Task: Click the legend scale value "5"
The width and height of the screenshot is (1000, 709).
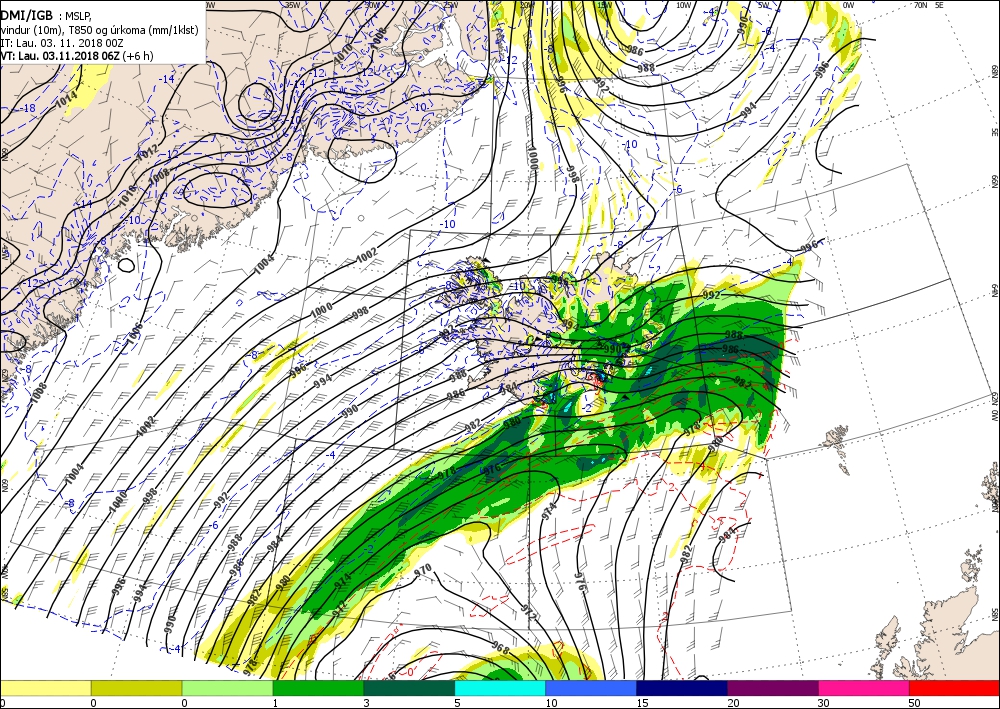Action: click(458, 703)
